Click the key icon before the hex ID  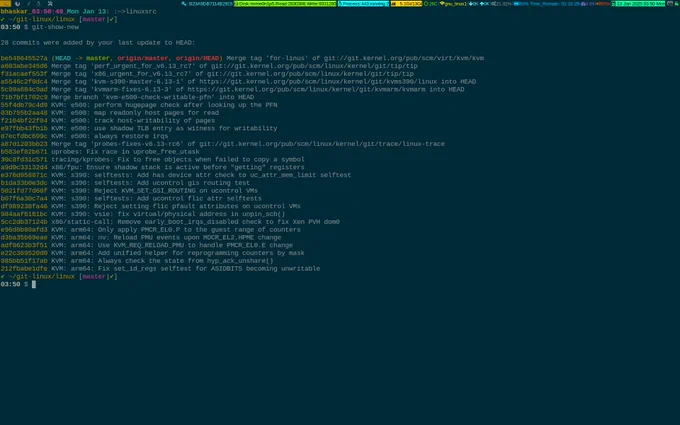(184, 3)
